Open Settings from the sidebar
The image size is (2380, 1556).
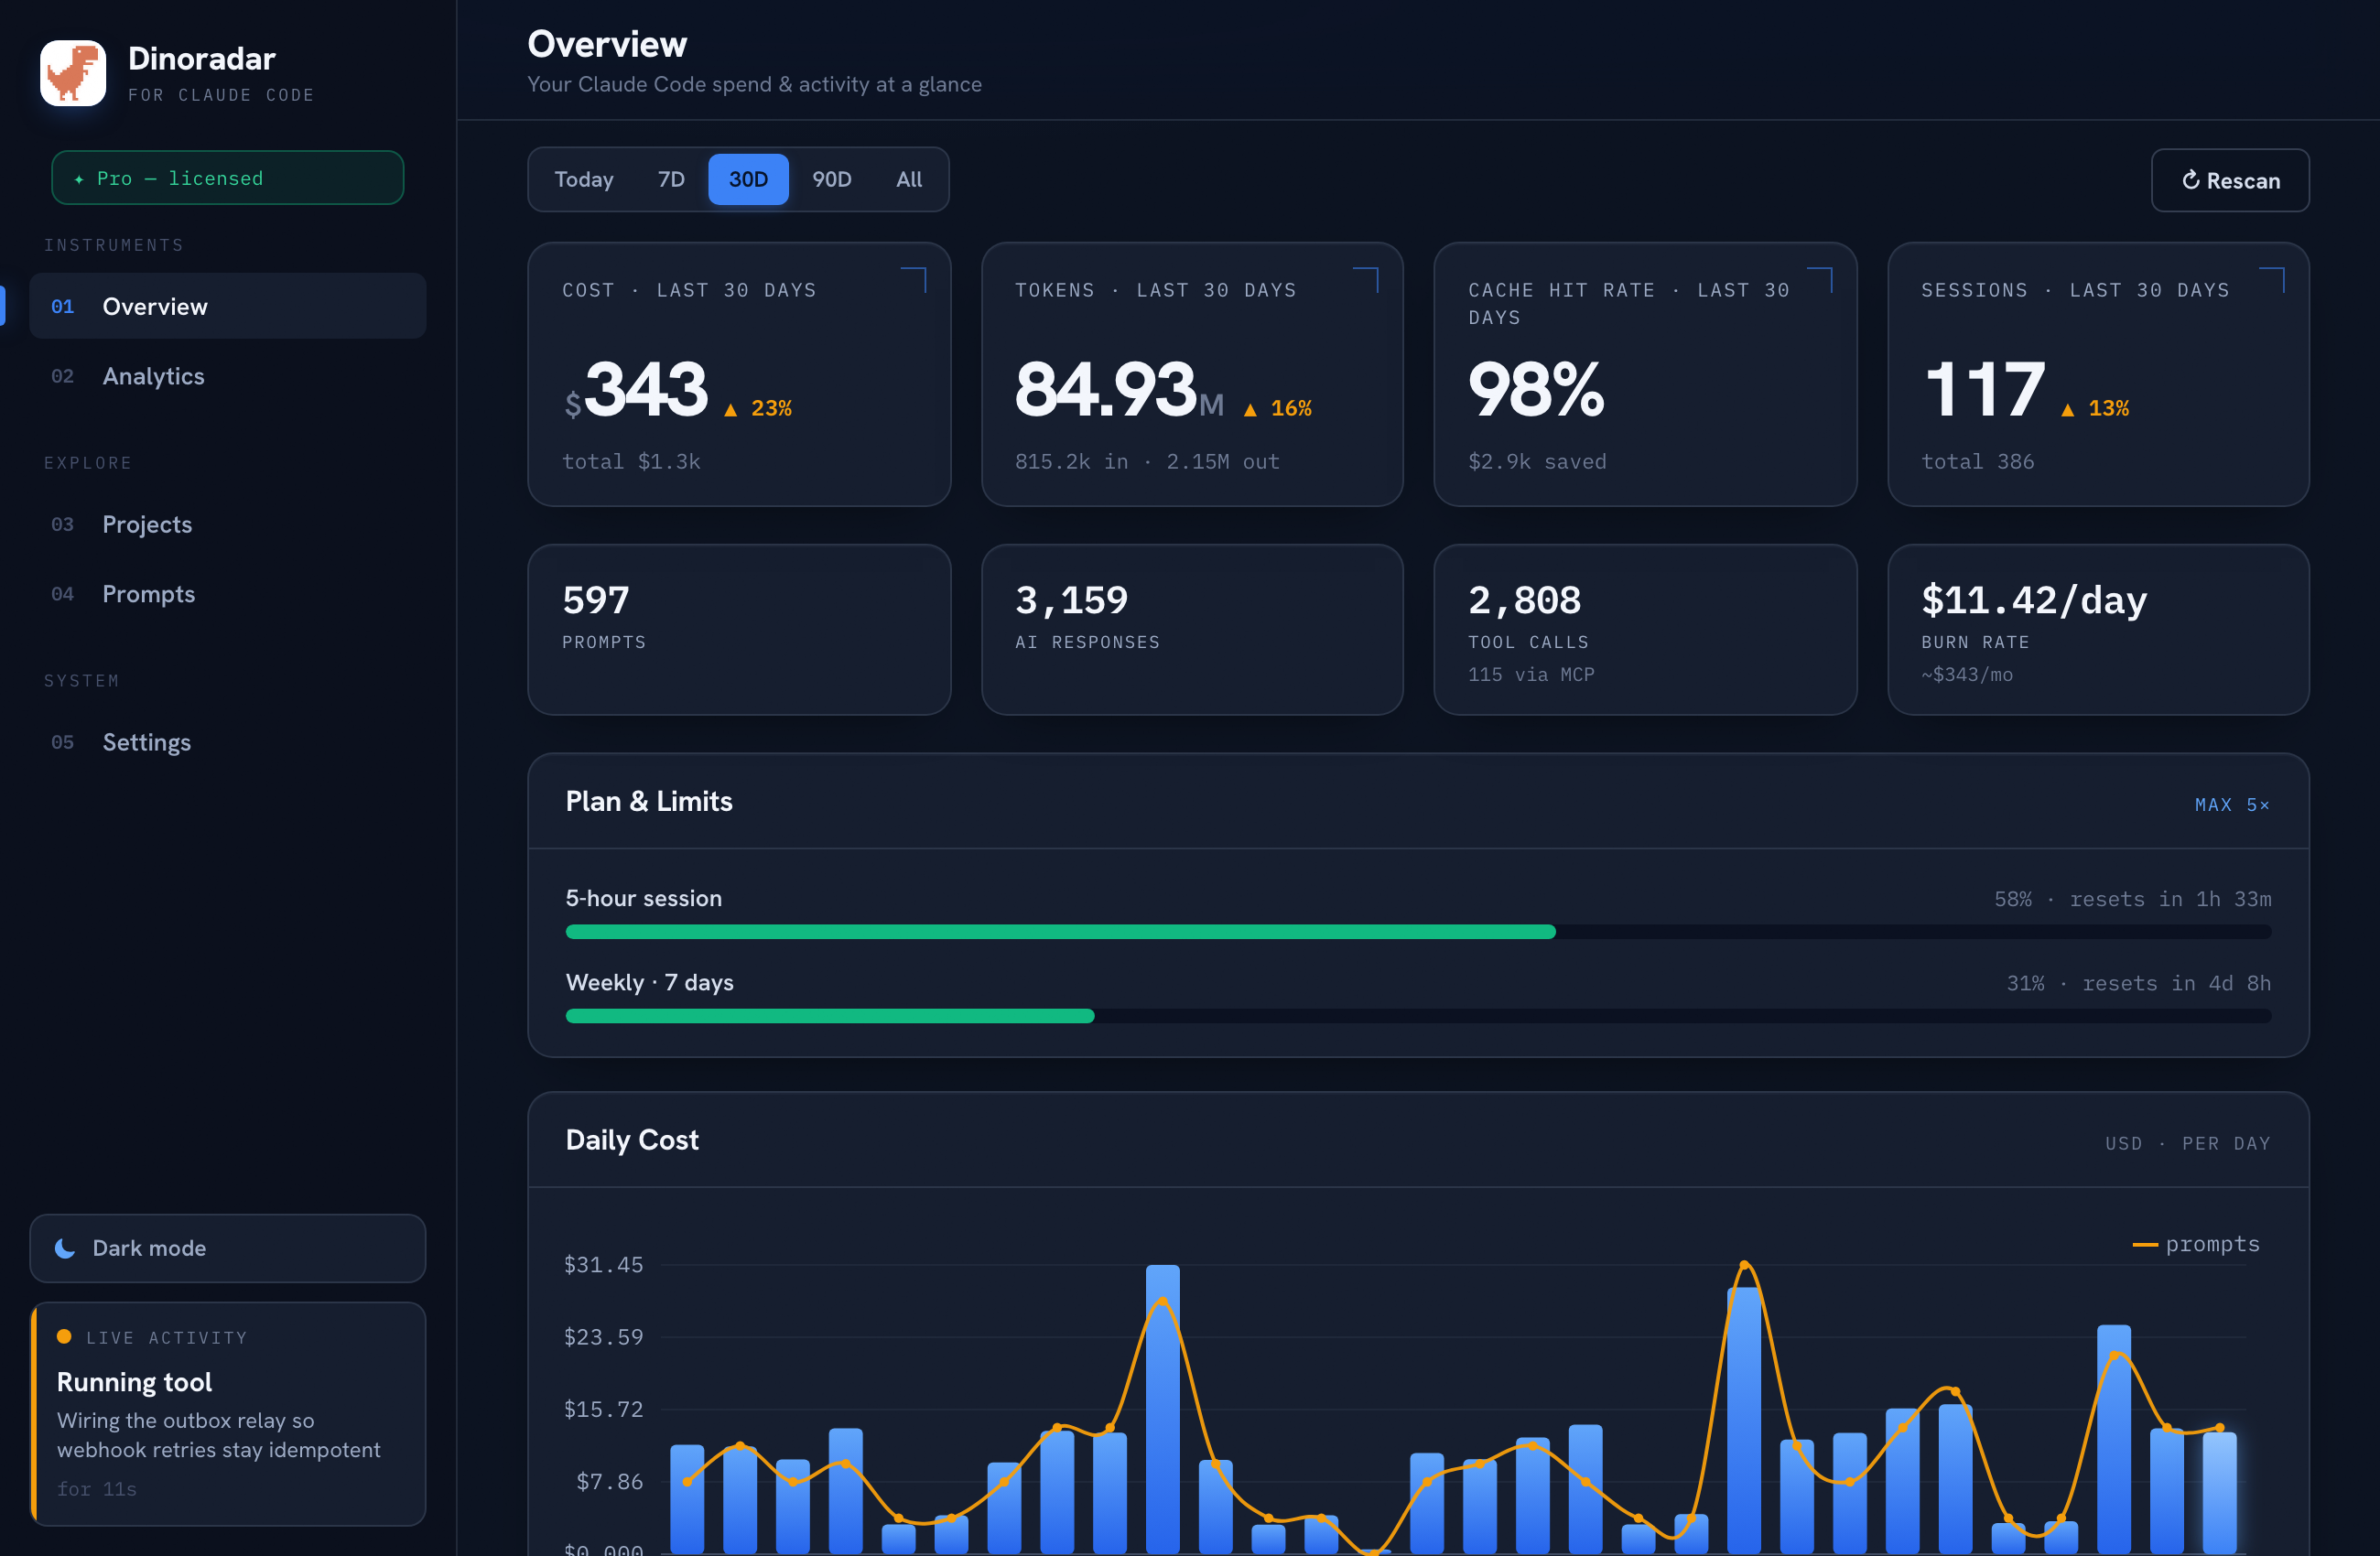228,742
